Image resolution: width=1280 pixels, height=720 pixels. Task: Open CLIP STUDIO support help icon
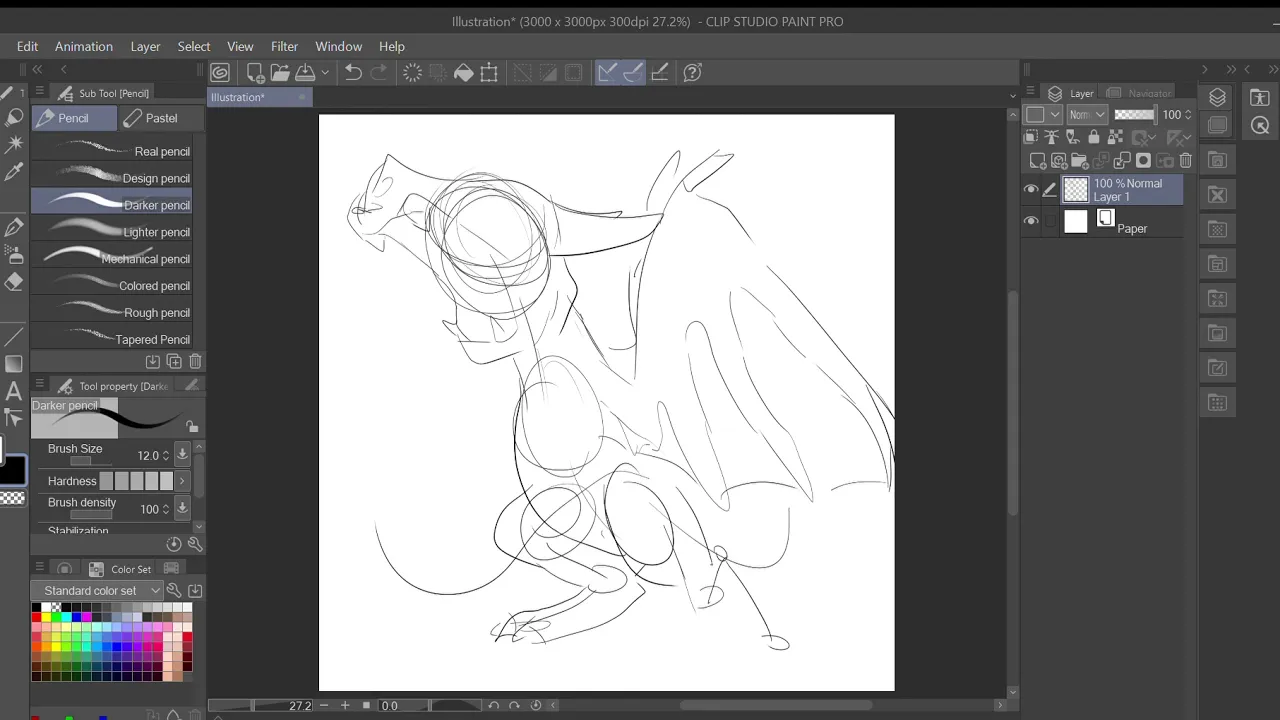[692, 72]
